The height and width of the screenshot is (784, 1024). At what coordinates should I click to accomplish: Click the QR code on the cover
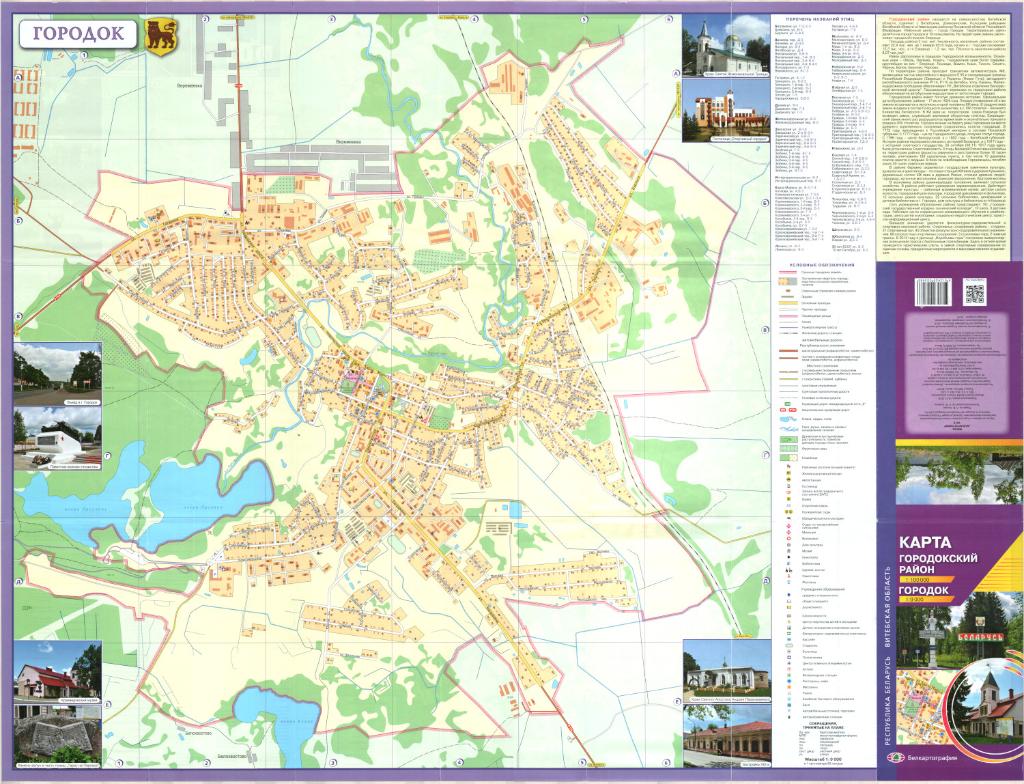tap(977, 292)
